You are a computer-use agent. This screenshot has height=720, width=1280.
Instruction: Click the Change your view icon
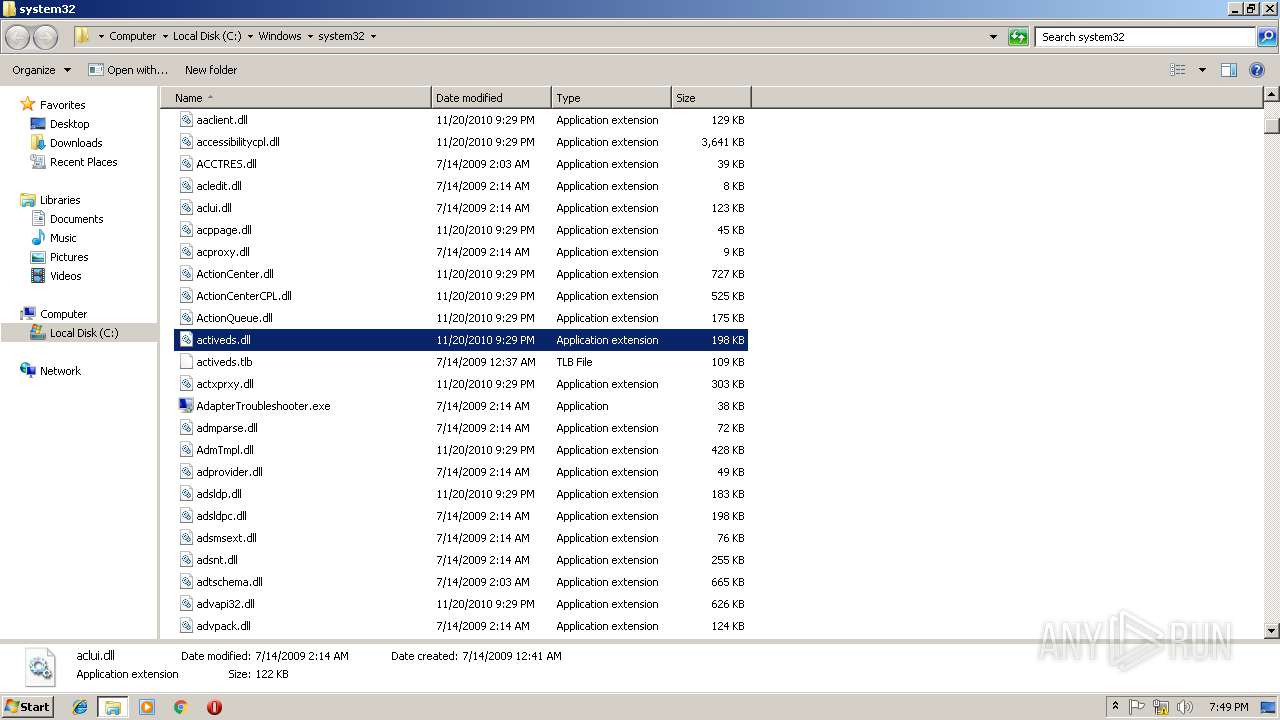tap(1178, 70)
